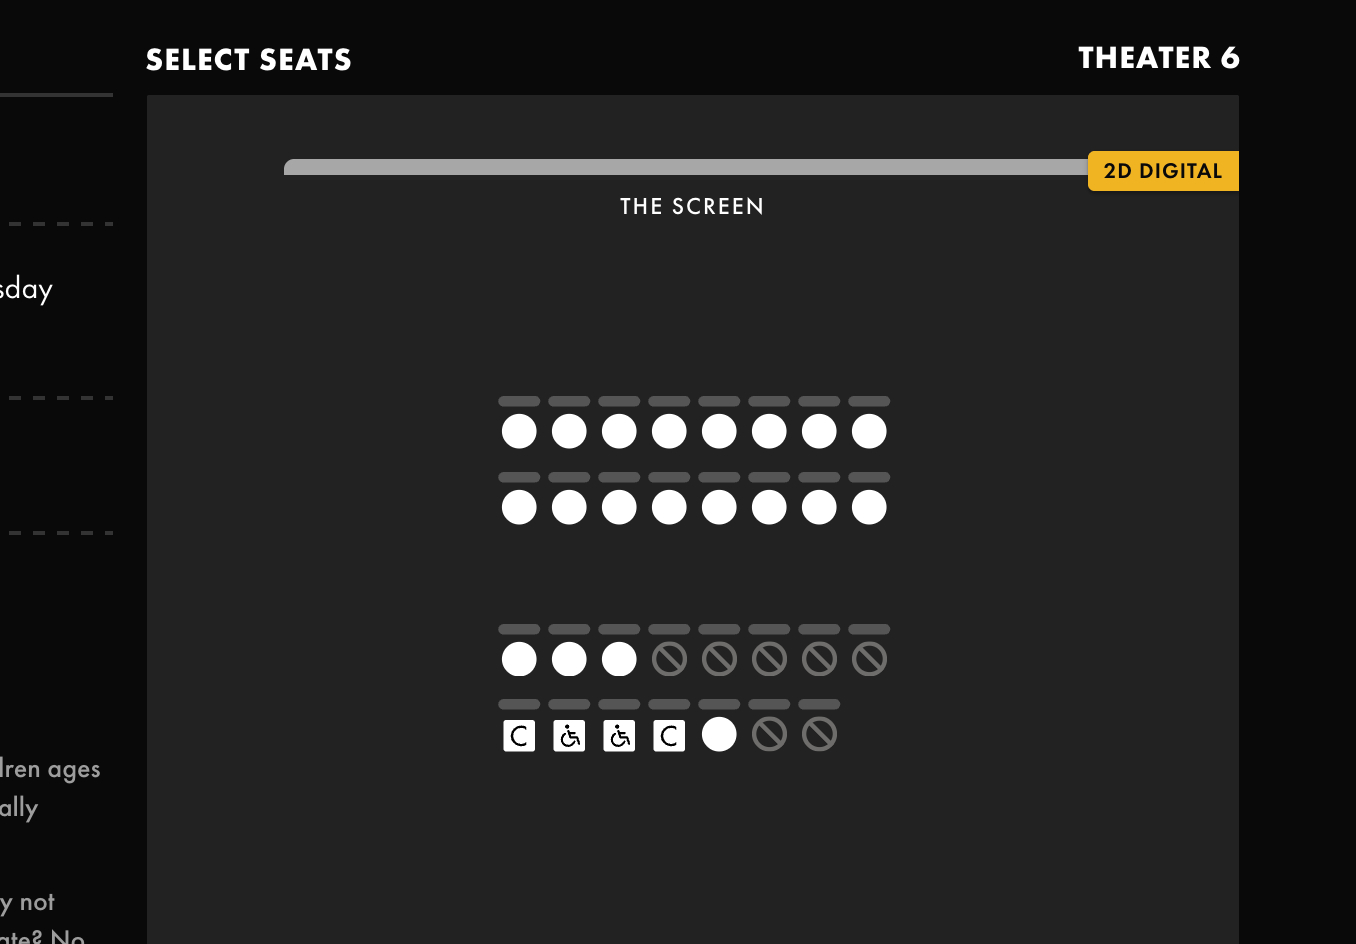
Task: Select the fifth seat in the second row
Action: [x=719, y=507]
